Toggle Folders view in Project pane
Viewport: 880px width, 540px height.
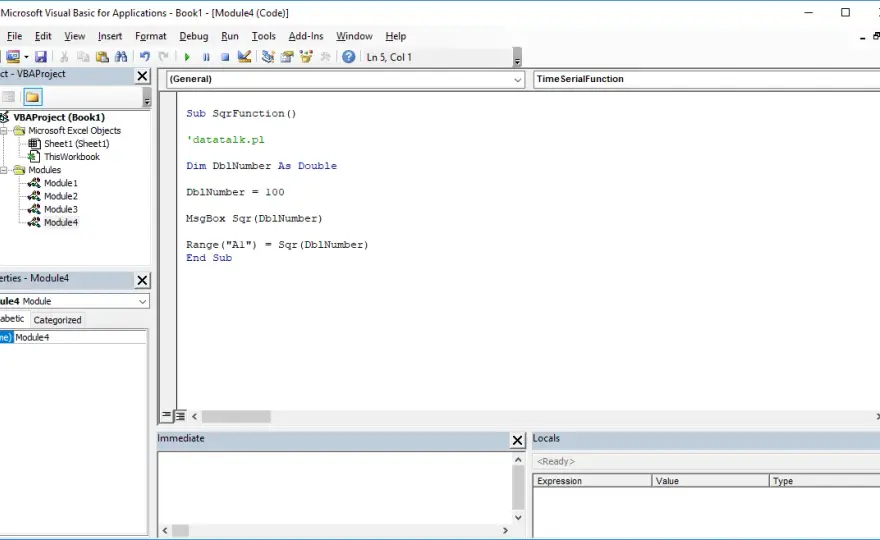(x=33, y=97)
